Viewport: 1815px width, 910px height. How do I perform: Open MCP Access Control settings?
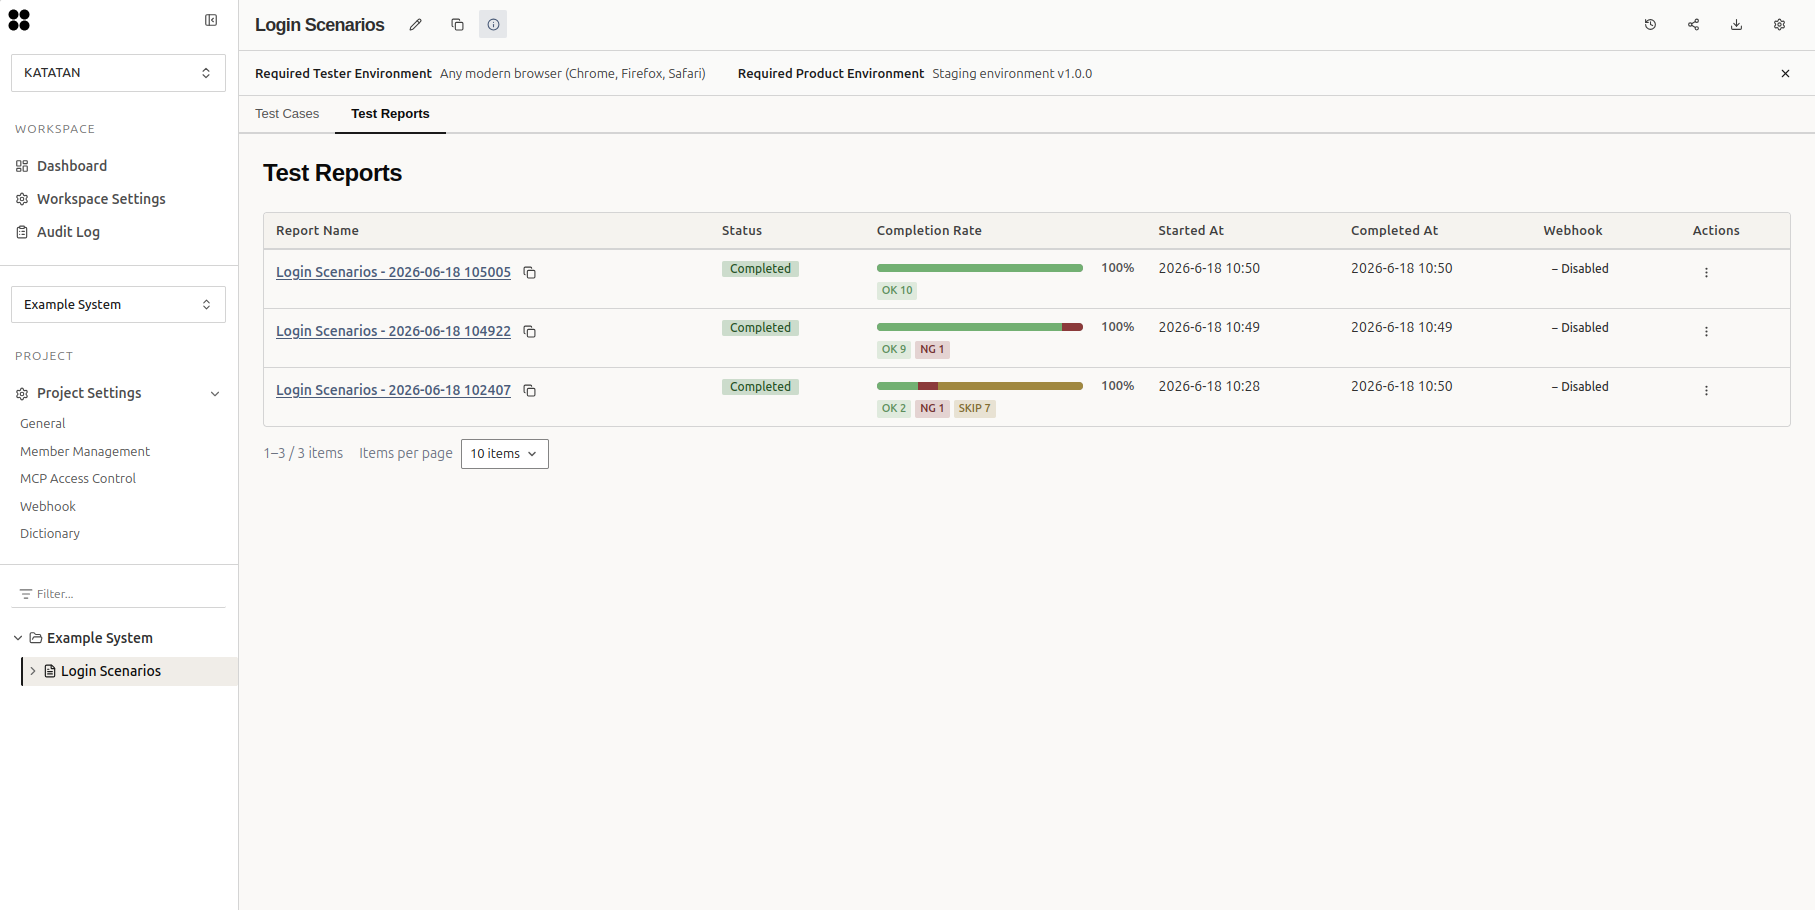pos(78,479)
